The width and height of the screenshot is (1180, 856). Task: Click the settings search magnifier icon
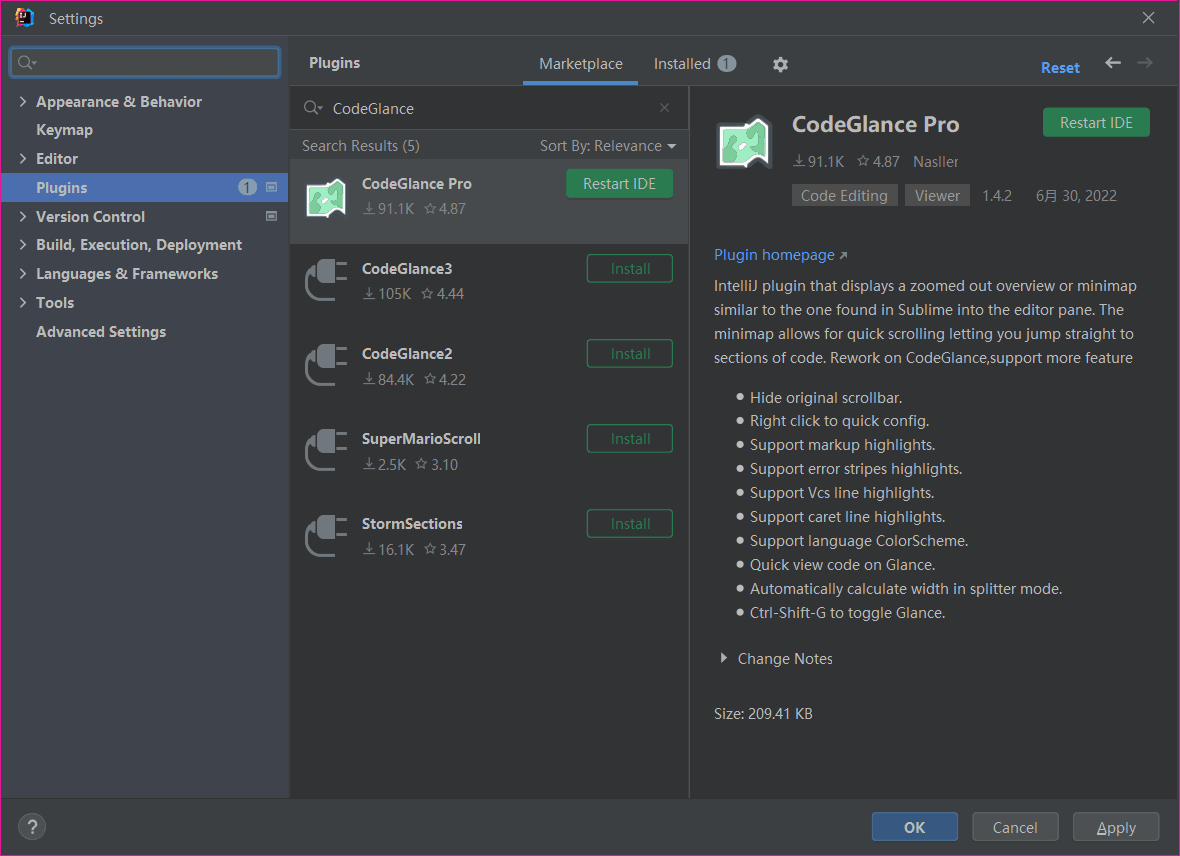[27, 62]
